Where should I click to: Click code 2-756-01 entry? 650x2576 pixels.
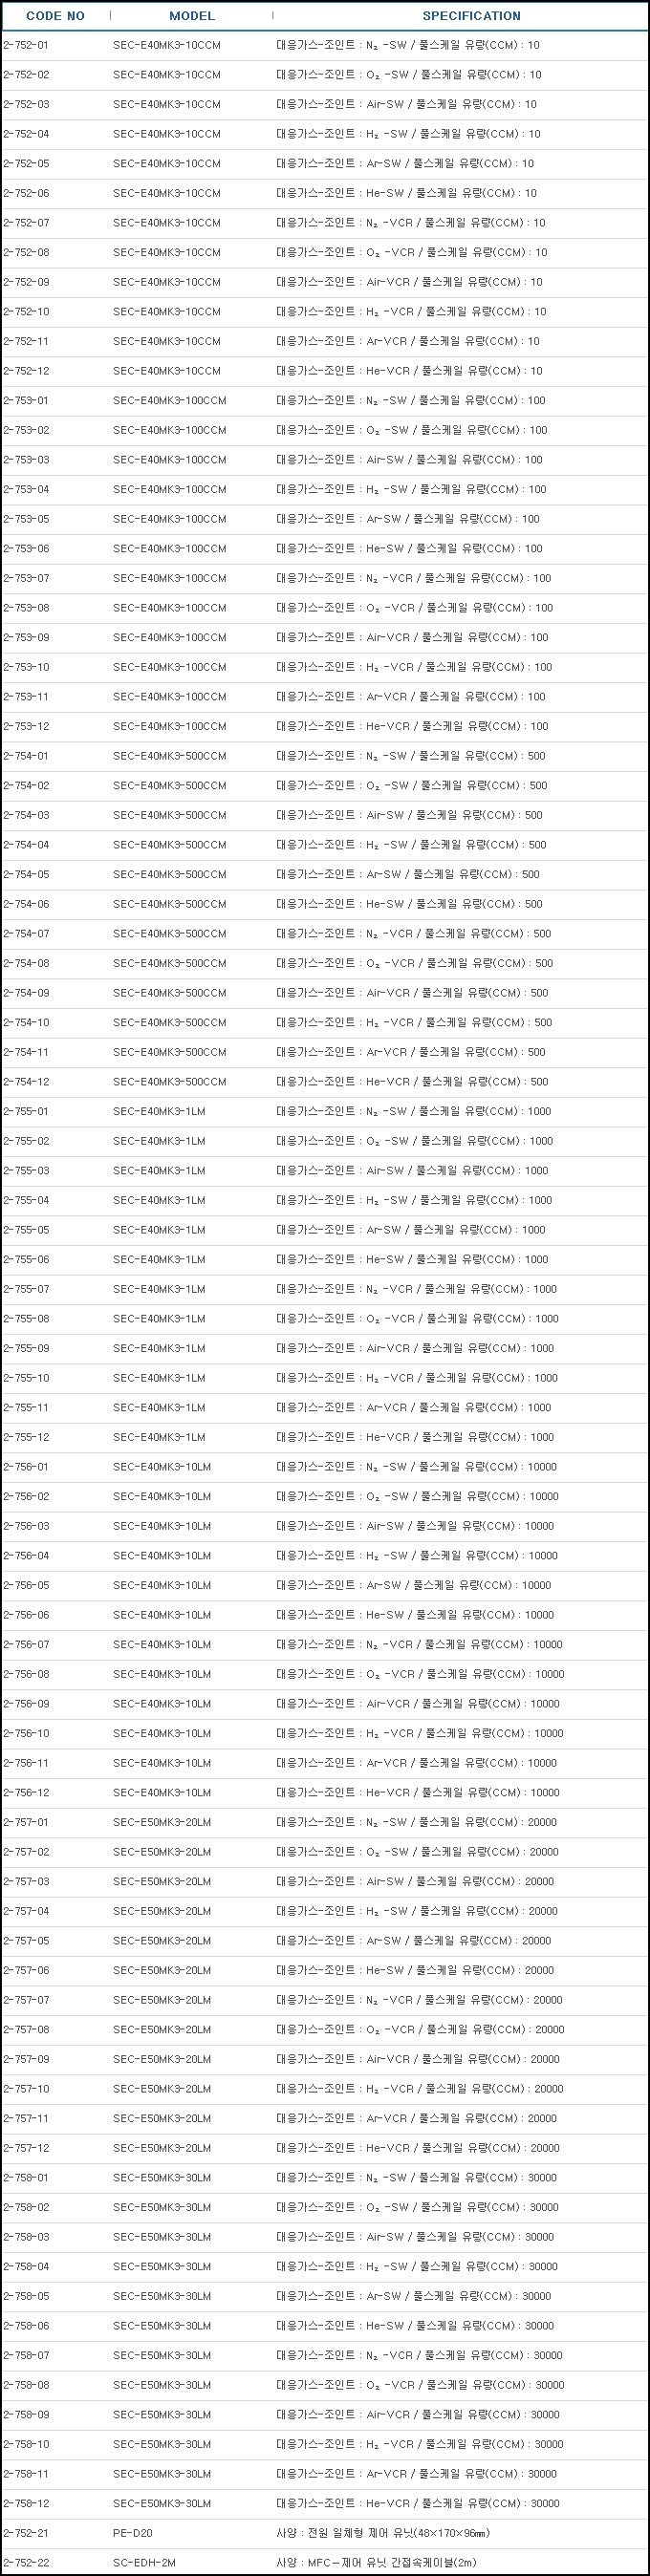click(25, 1467)
